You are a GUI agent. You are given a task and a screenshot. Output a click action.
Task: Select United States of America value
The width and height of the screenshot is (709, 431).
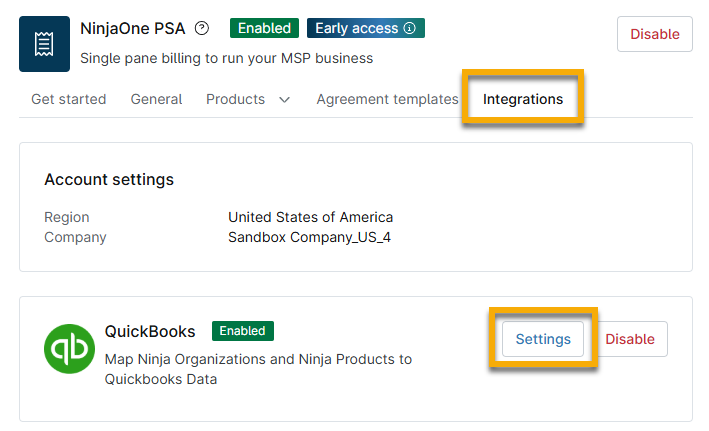coord(311,217)
